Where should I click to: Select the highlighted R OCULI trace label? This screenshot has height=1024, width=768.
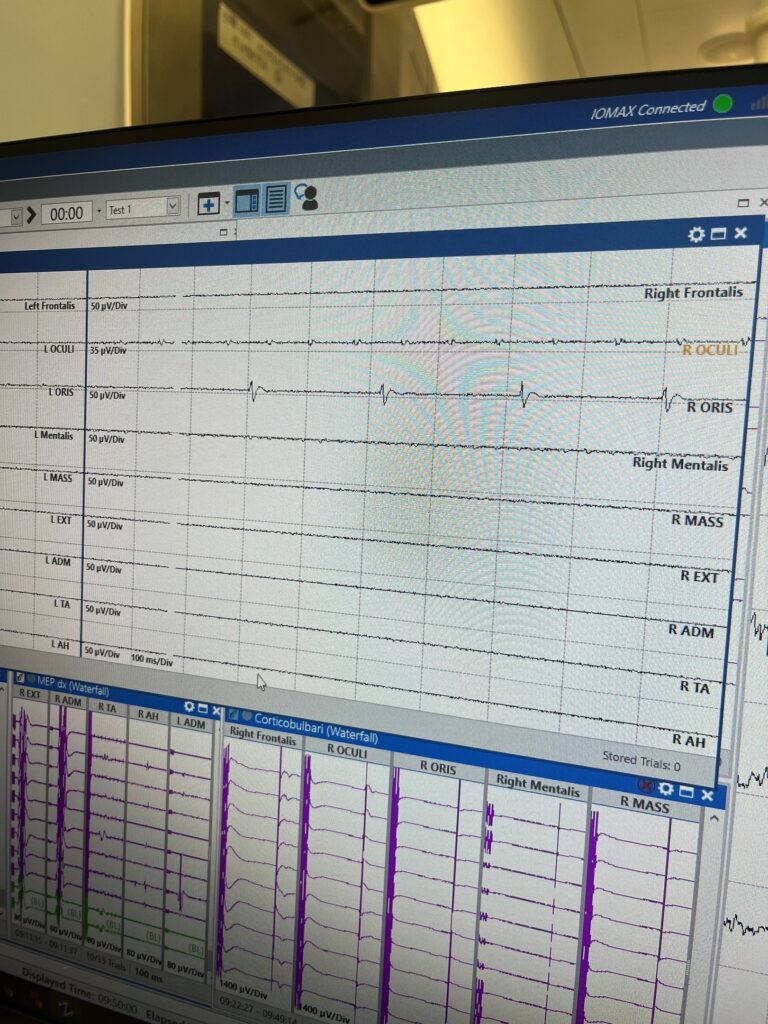(710, 349)
